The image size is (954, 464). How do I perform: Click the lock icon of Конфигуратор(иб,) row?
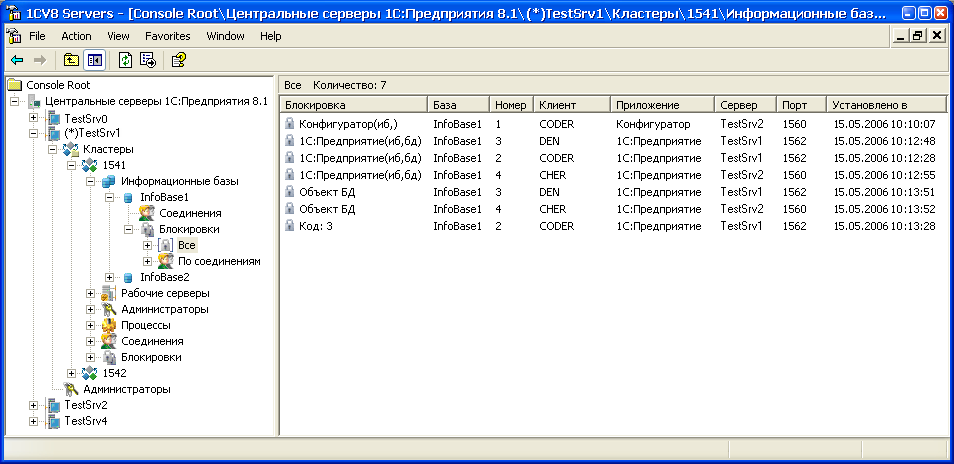click(x=290, y=124)
